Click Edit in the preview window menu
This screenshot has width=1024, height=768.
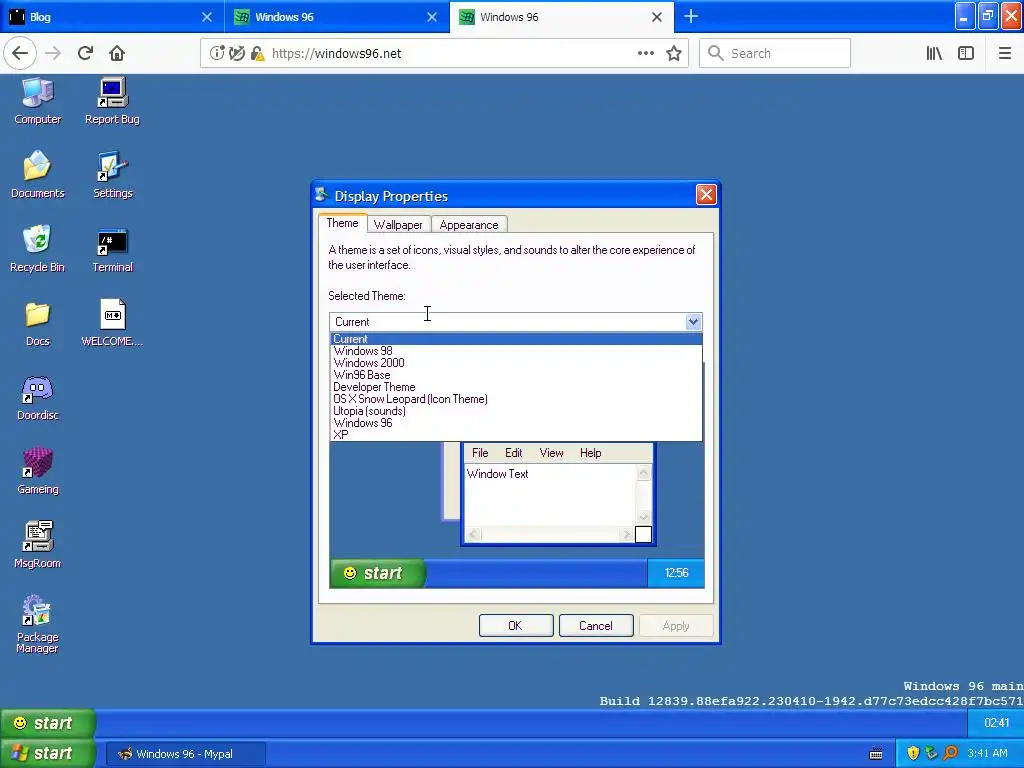coord(513,453)
